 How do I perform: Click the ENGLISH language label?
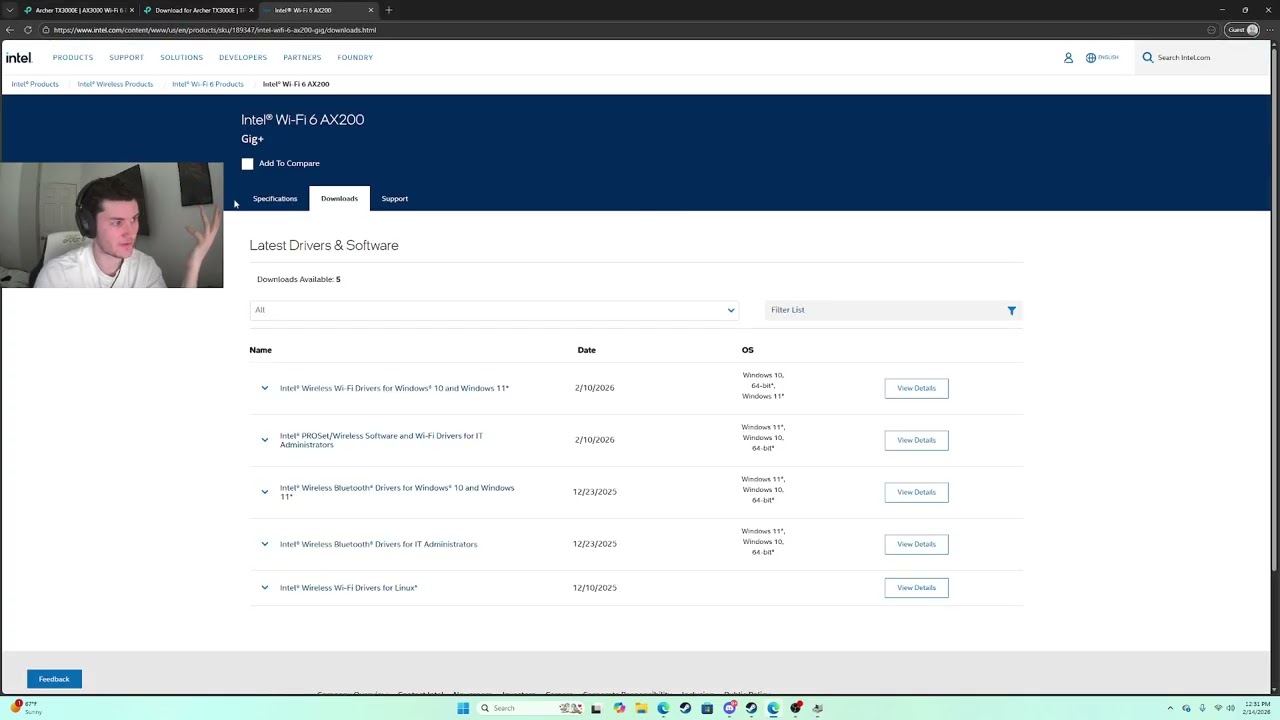click(x=1108, y=58)
